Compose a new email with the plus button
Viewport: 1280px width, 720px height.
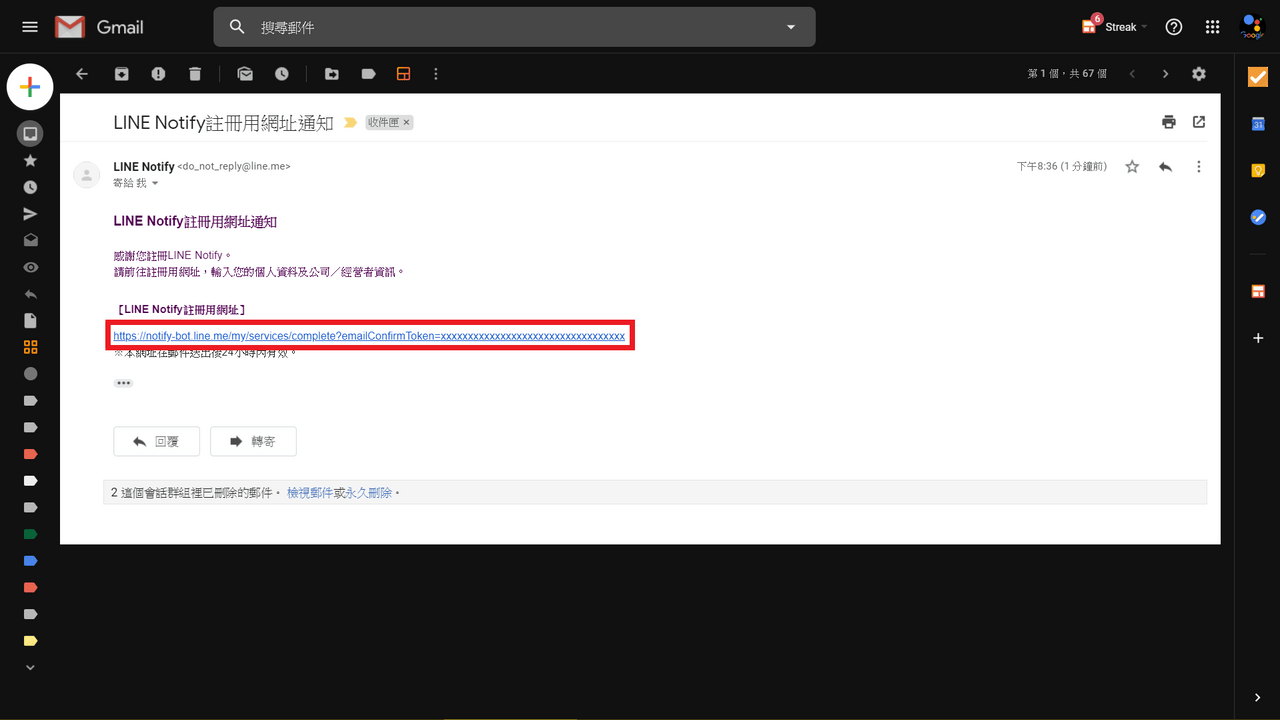point(30,88)
